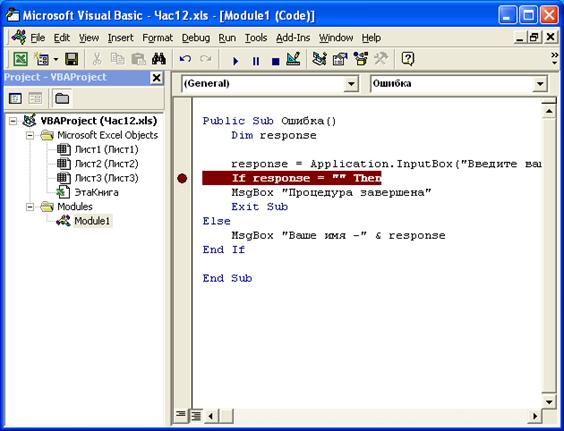Click the Save floppy disk icon
Image resolution: width=564 pixels, height=431 pixels.
point(71,59)
